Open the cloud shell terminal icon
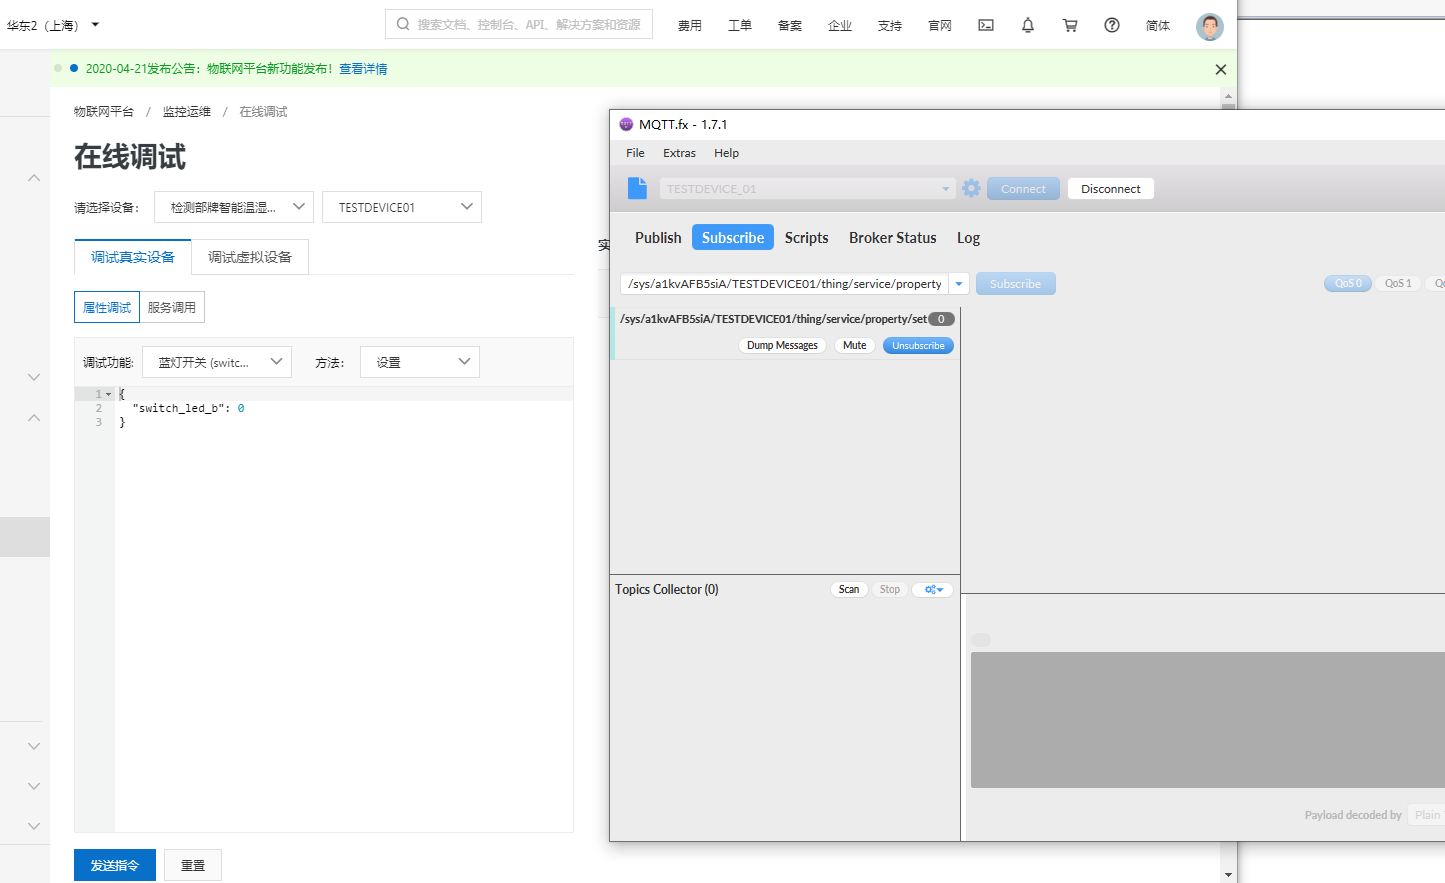 (986, 25)
